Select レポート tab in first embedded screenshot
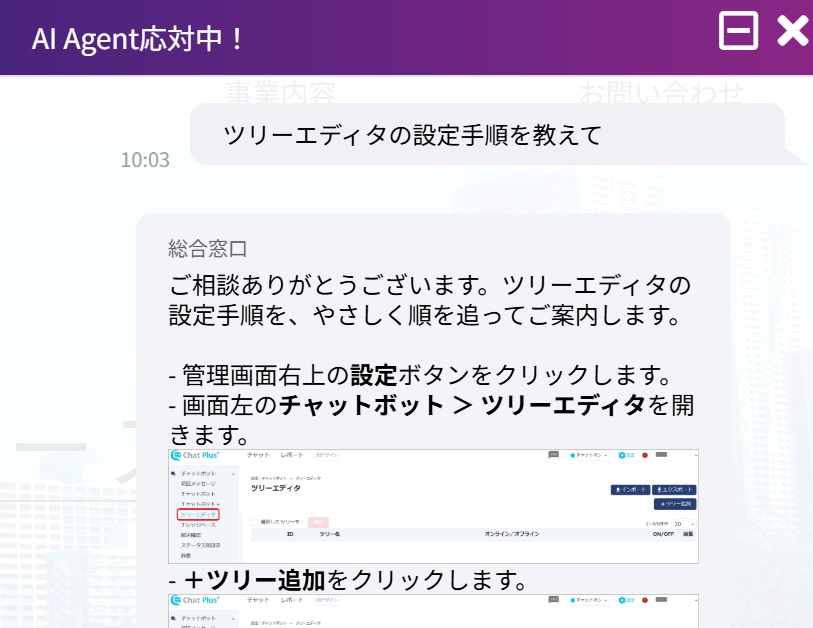The width and height of the screenshot is (813, 628). pyautogui.click(x=292, y=455)
